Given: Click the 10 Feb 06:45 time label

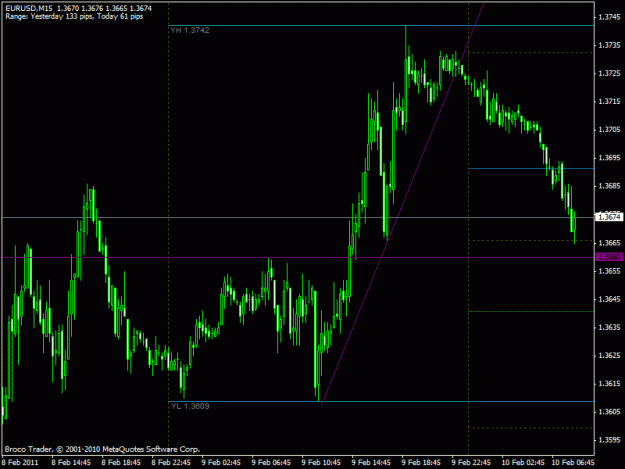Looking at the screenshot, I should click(x=573, y=462).
